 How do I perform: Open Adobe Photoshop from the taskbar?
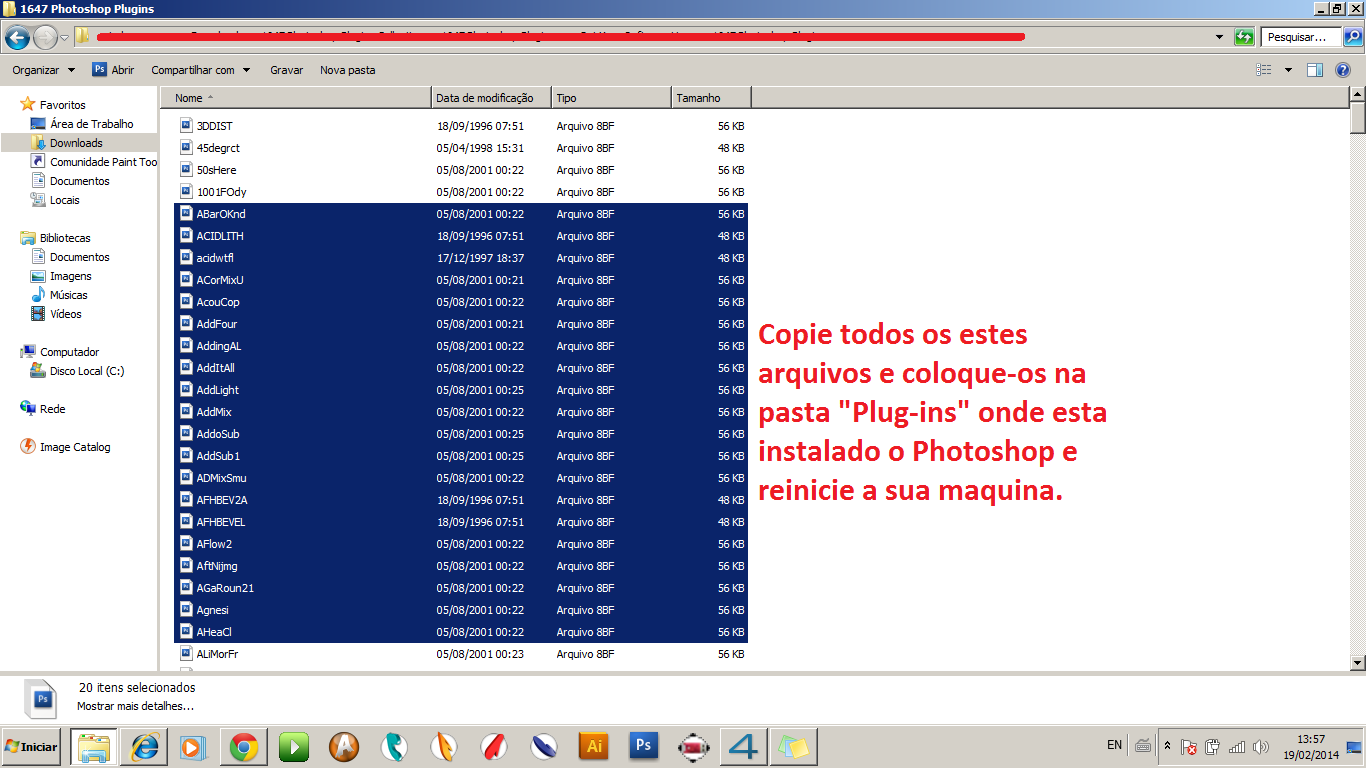(643, 747)
